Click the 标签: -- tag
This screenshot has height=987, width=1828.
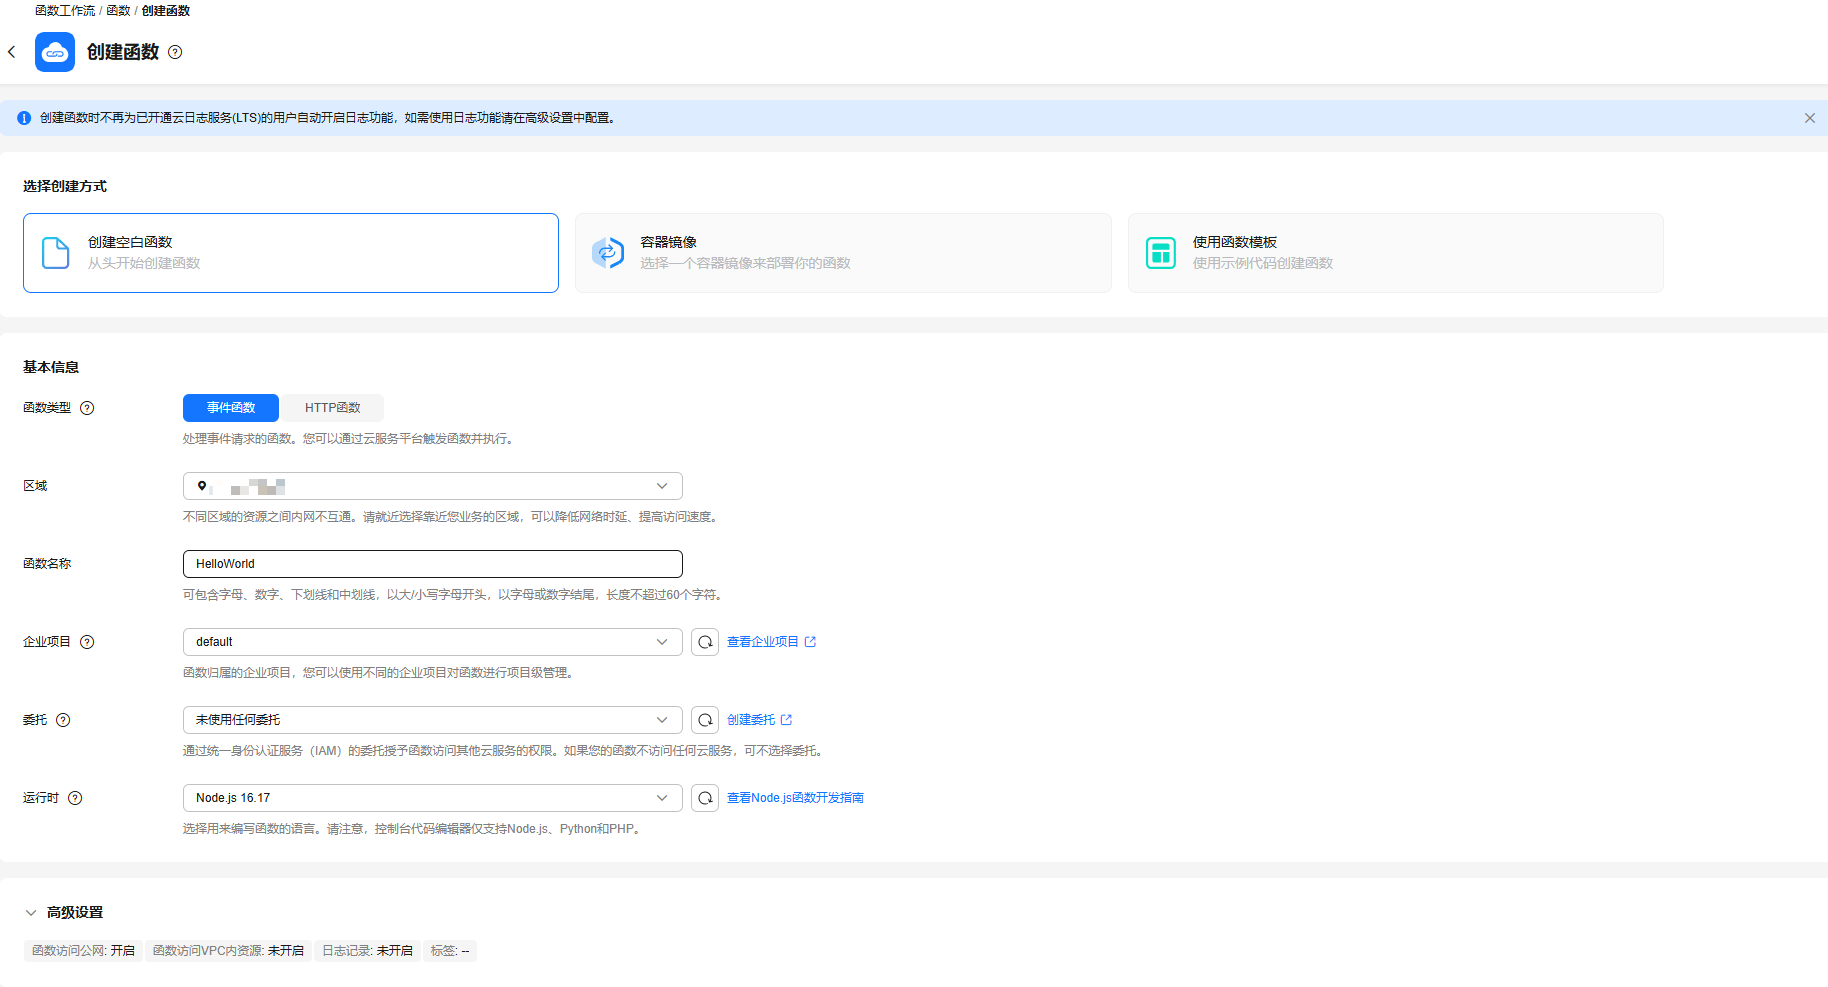pos(450,951)
